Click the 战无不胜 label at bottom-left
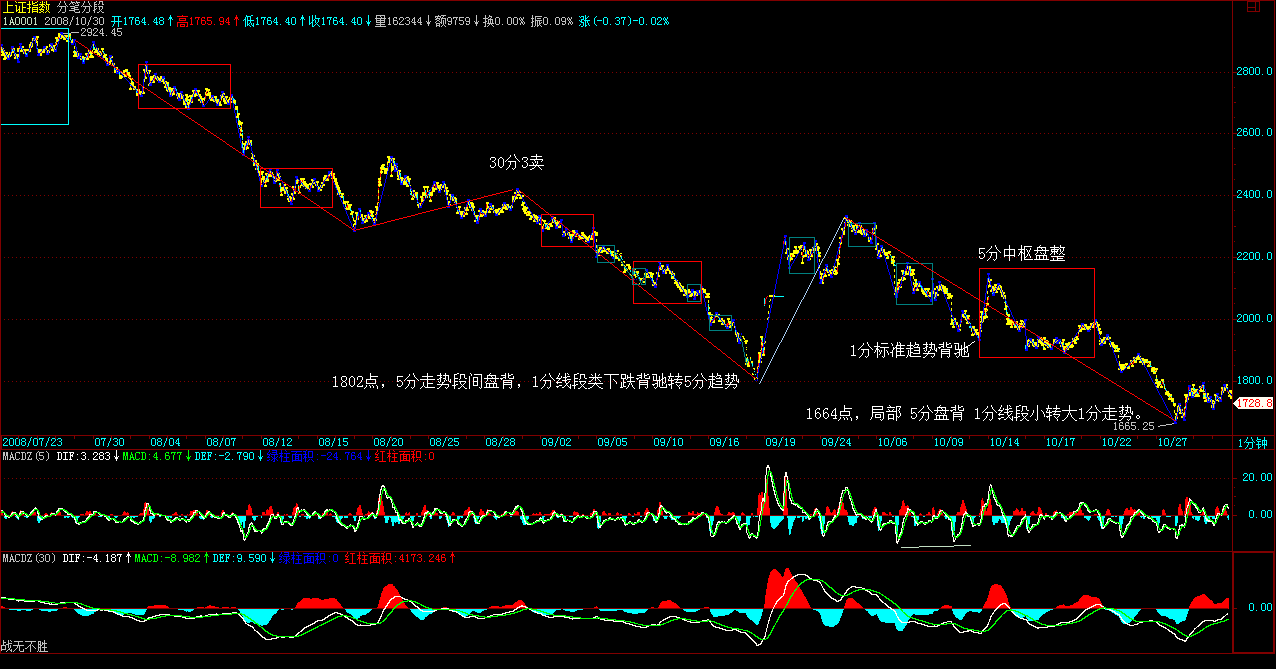Viewport: 1276px width, 669px height. (24, 647)
